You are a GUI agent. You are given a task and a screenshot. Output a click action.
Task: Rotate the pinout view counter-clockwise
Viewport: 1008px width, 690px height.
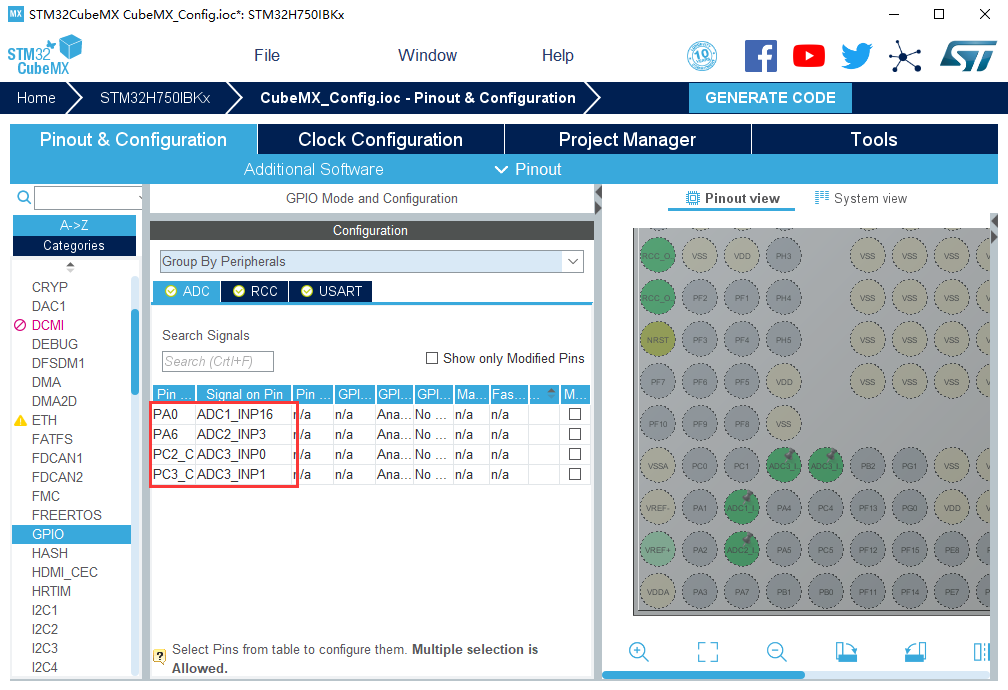[915, 651]
